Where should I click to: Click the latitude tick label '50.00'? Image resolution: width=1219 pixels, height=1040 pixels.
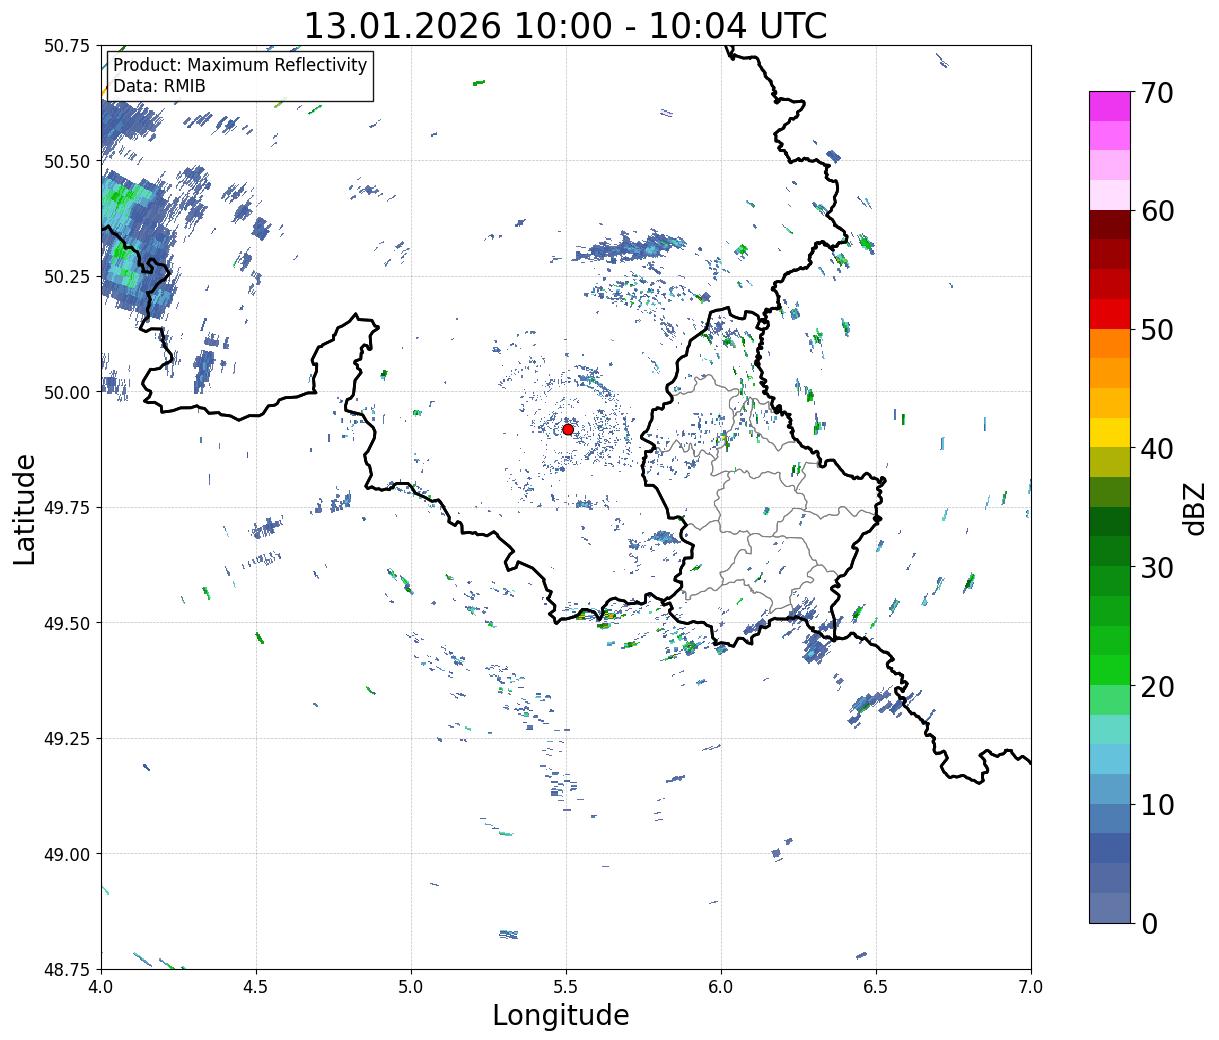coord(67,392)
